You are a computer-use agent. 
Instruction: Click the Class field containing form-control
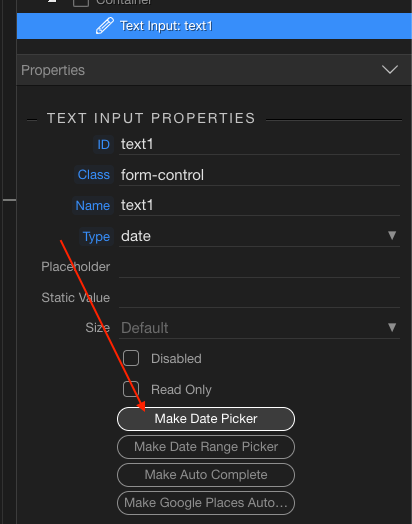pos(259,175)
